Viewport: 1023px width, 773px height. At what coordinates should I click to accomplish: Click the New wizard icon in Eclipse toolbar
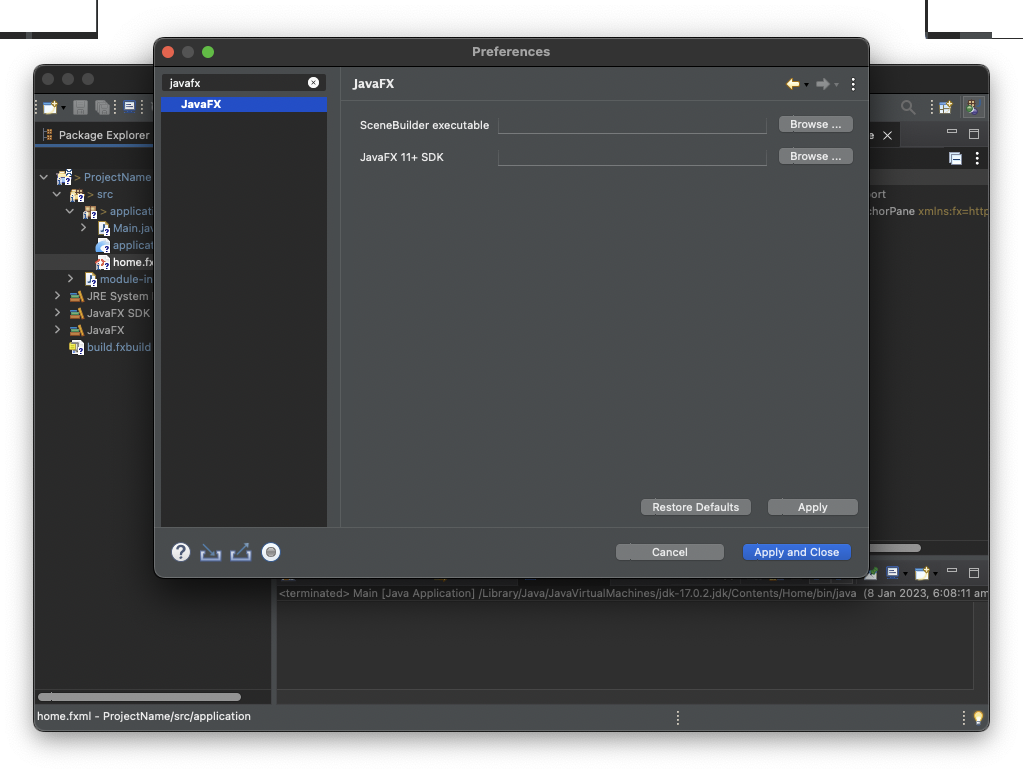point(50,107)
